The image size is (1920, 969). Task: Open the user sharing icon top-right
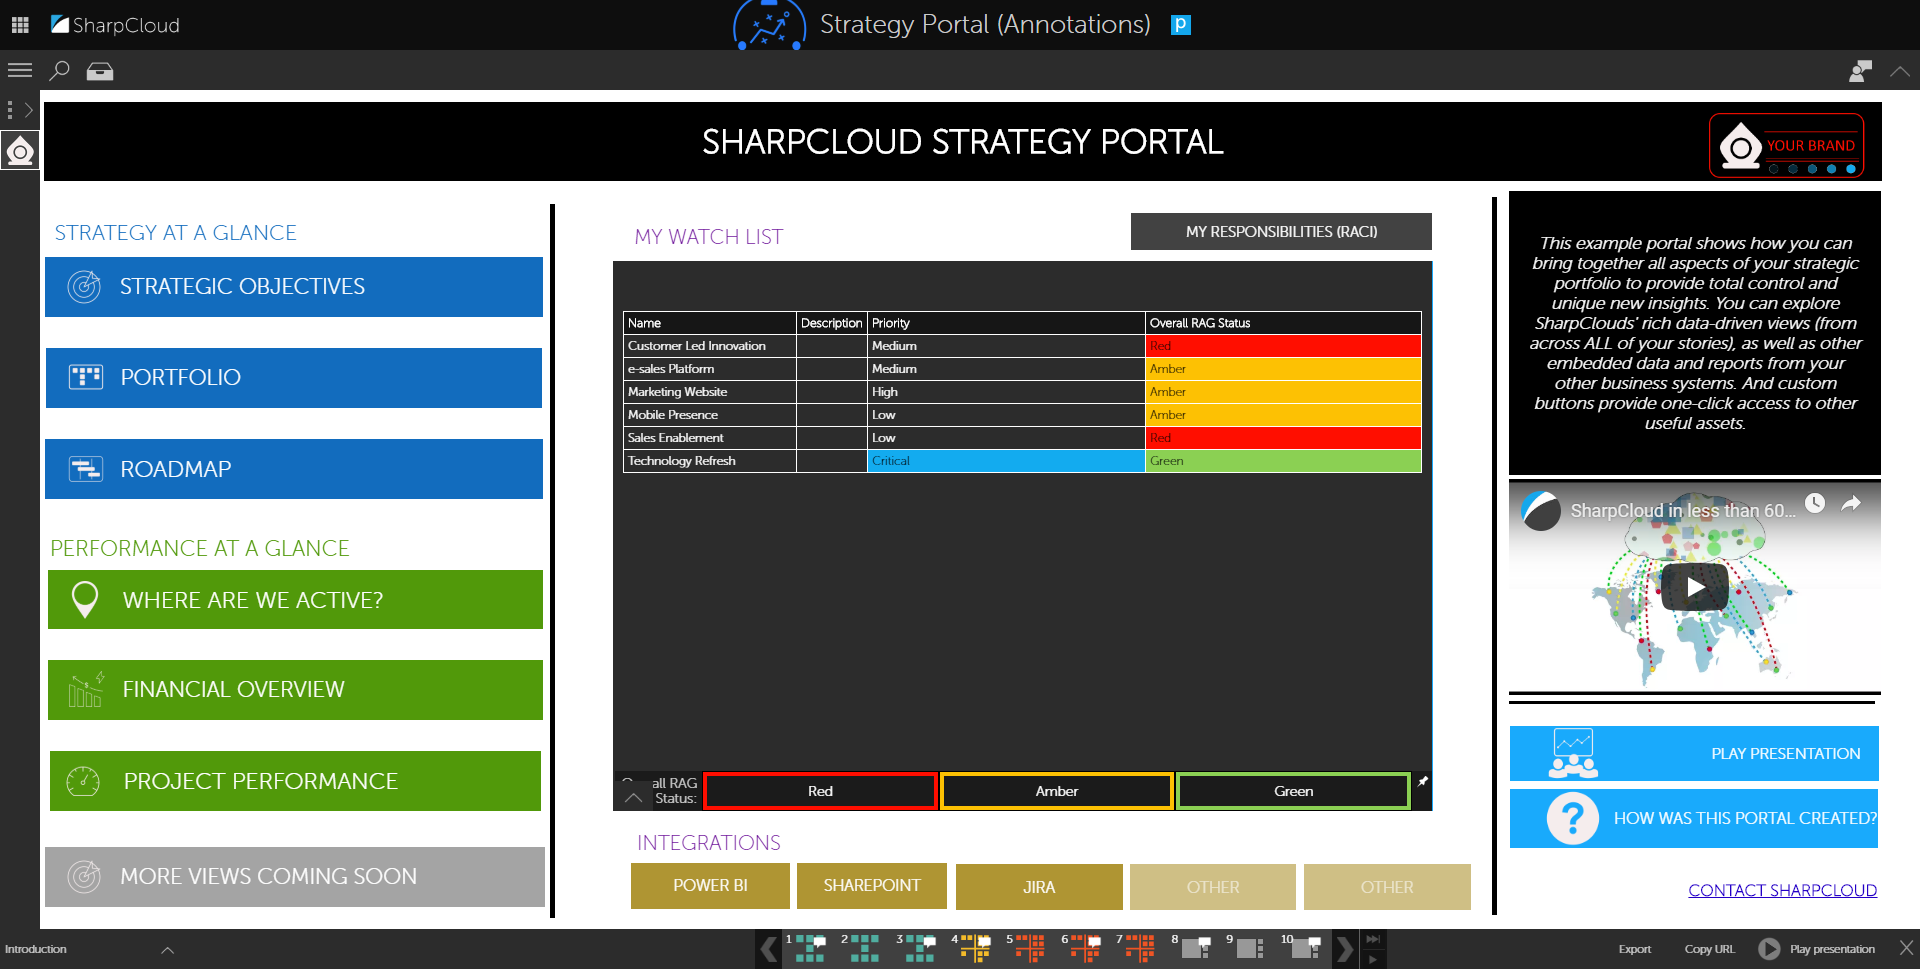tap(1860, 71)
